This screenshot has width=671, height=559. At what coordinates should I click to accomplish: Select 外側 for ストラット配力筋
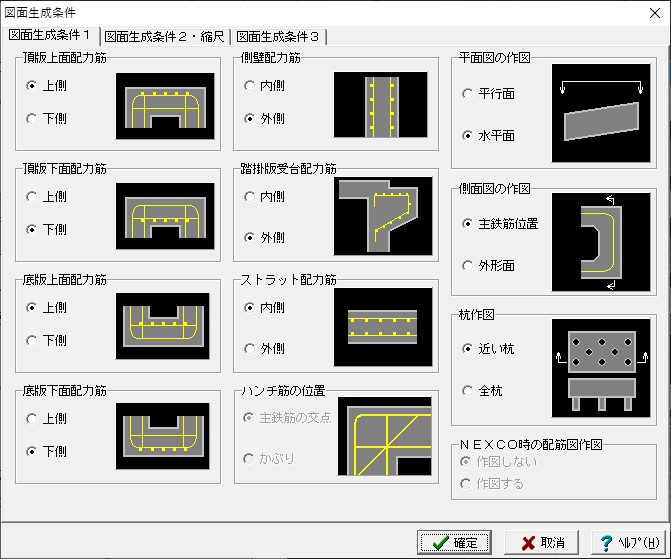(x=264, y=349)
